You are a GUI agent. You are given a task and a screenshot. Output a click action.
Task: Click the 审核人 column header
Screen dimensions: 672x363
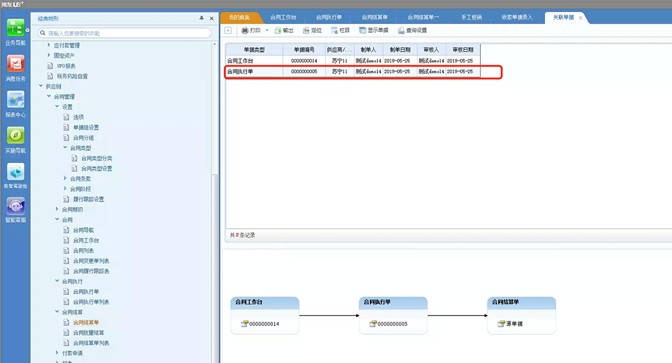431,50
